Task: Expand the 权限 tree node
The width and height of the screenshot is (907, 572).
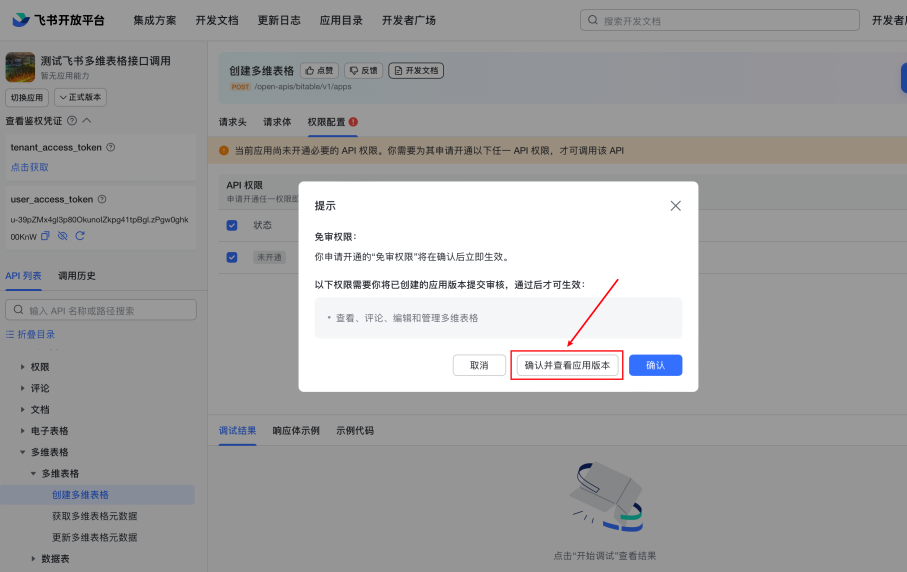Action: point(23,367)
